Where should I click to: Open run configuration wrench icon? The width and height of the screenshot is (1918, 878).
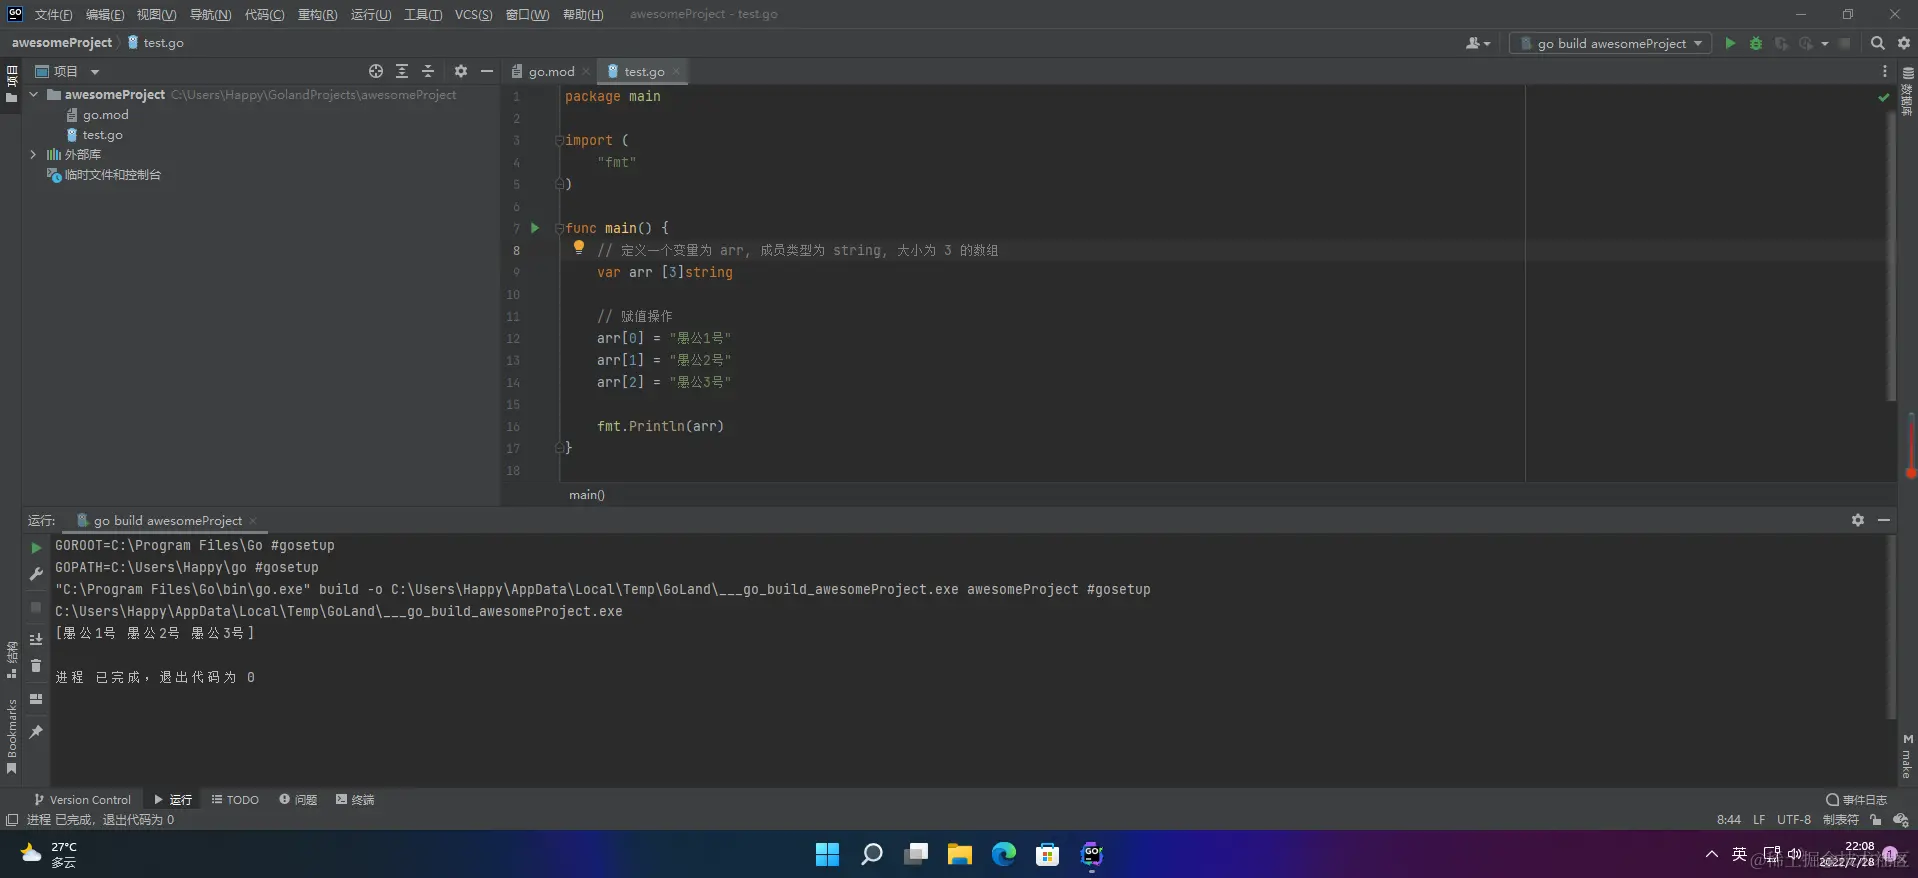click(x=36, y=574)
